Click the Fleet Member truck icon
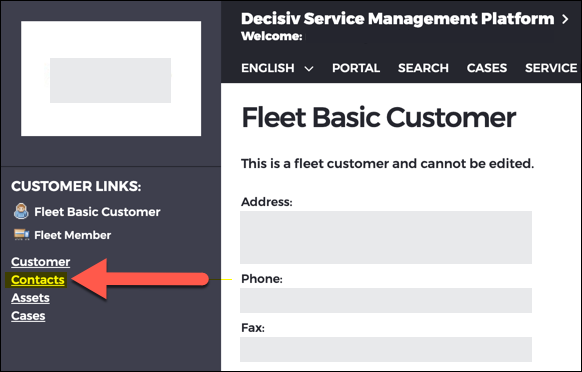 coord(22,235)
